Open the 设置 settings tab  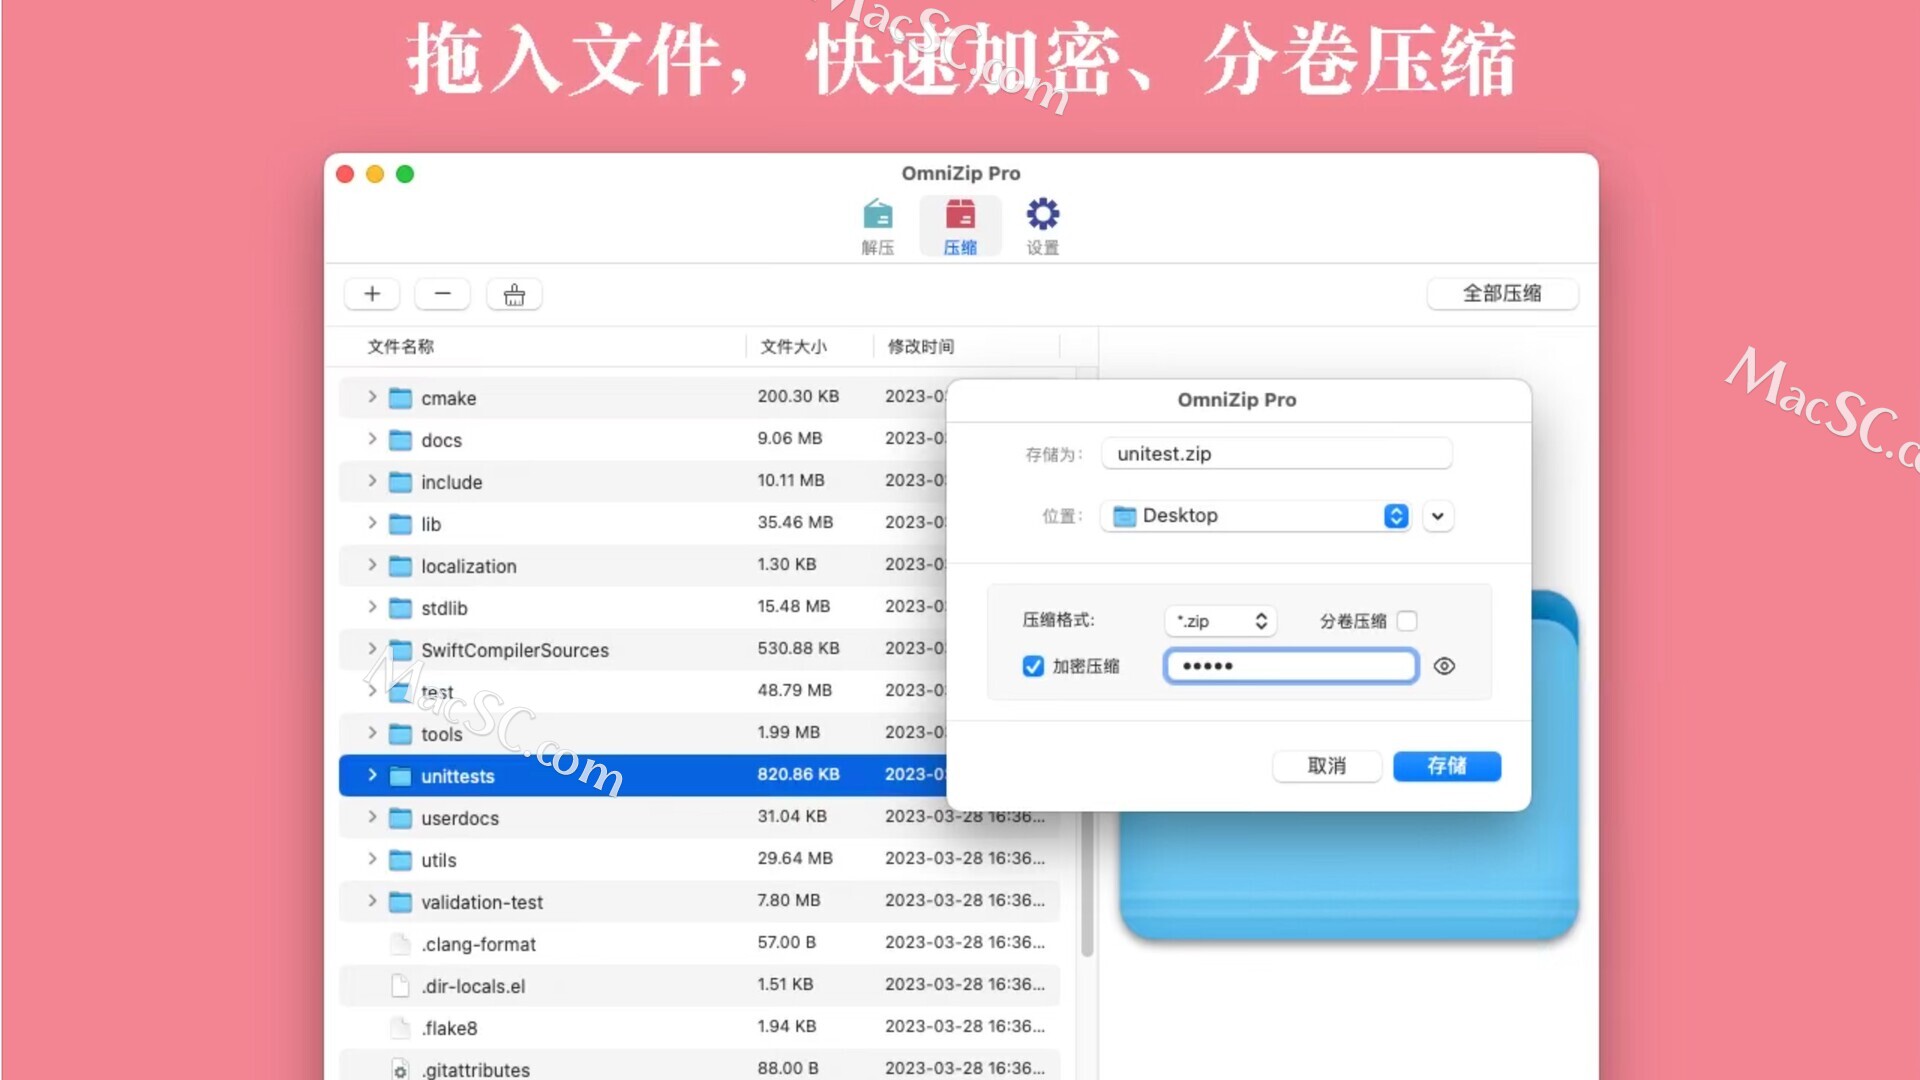(x=1042, y=227)
